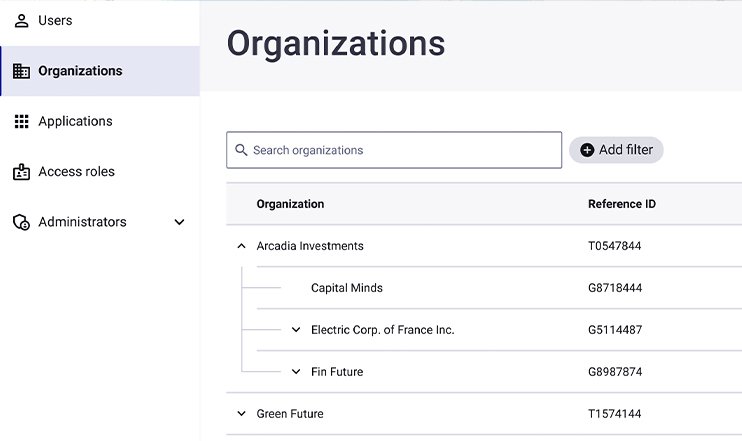Screen dimensions: 742x441
Task: Click the Access roles badge icon
Action: coord(21,172)
